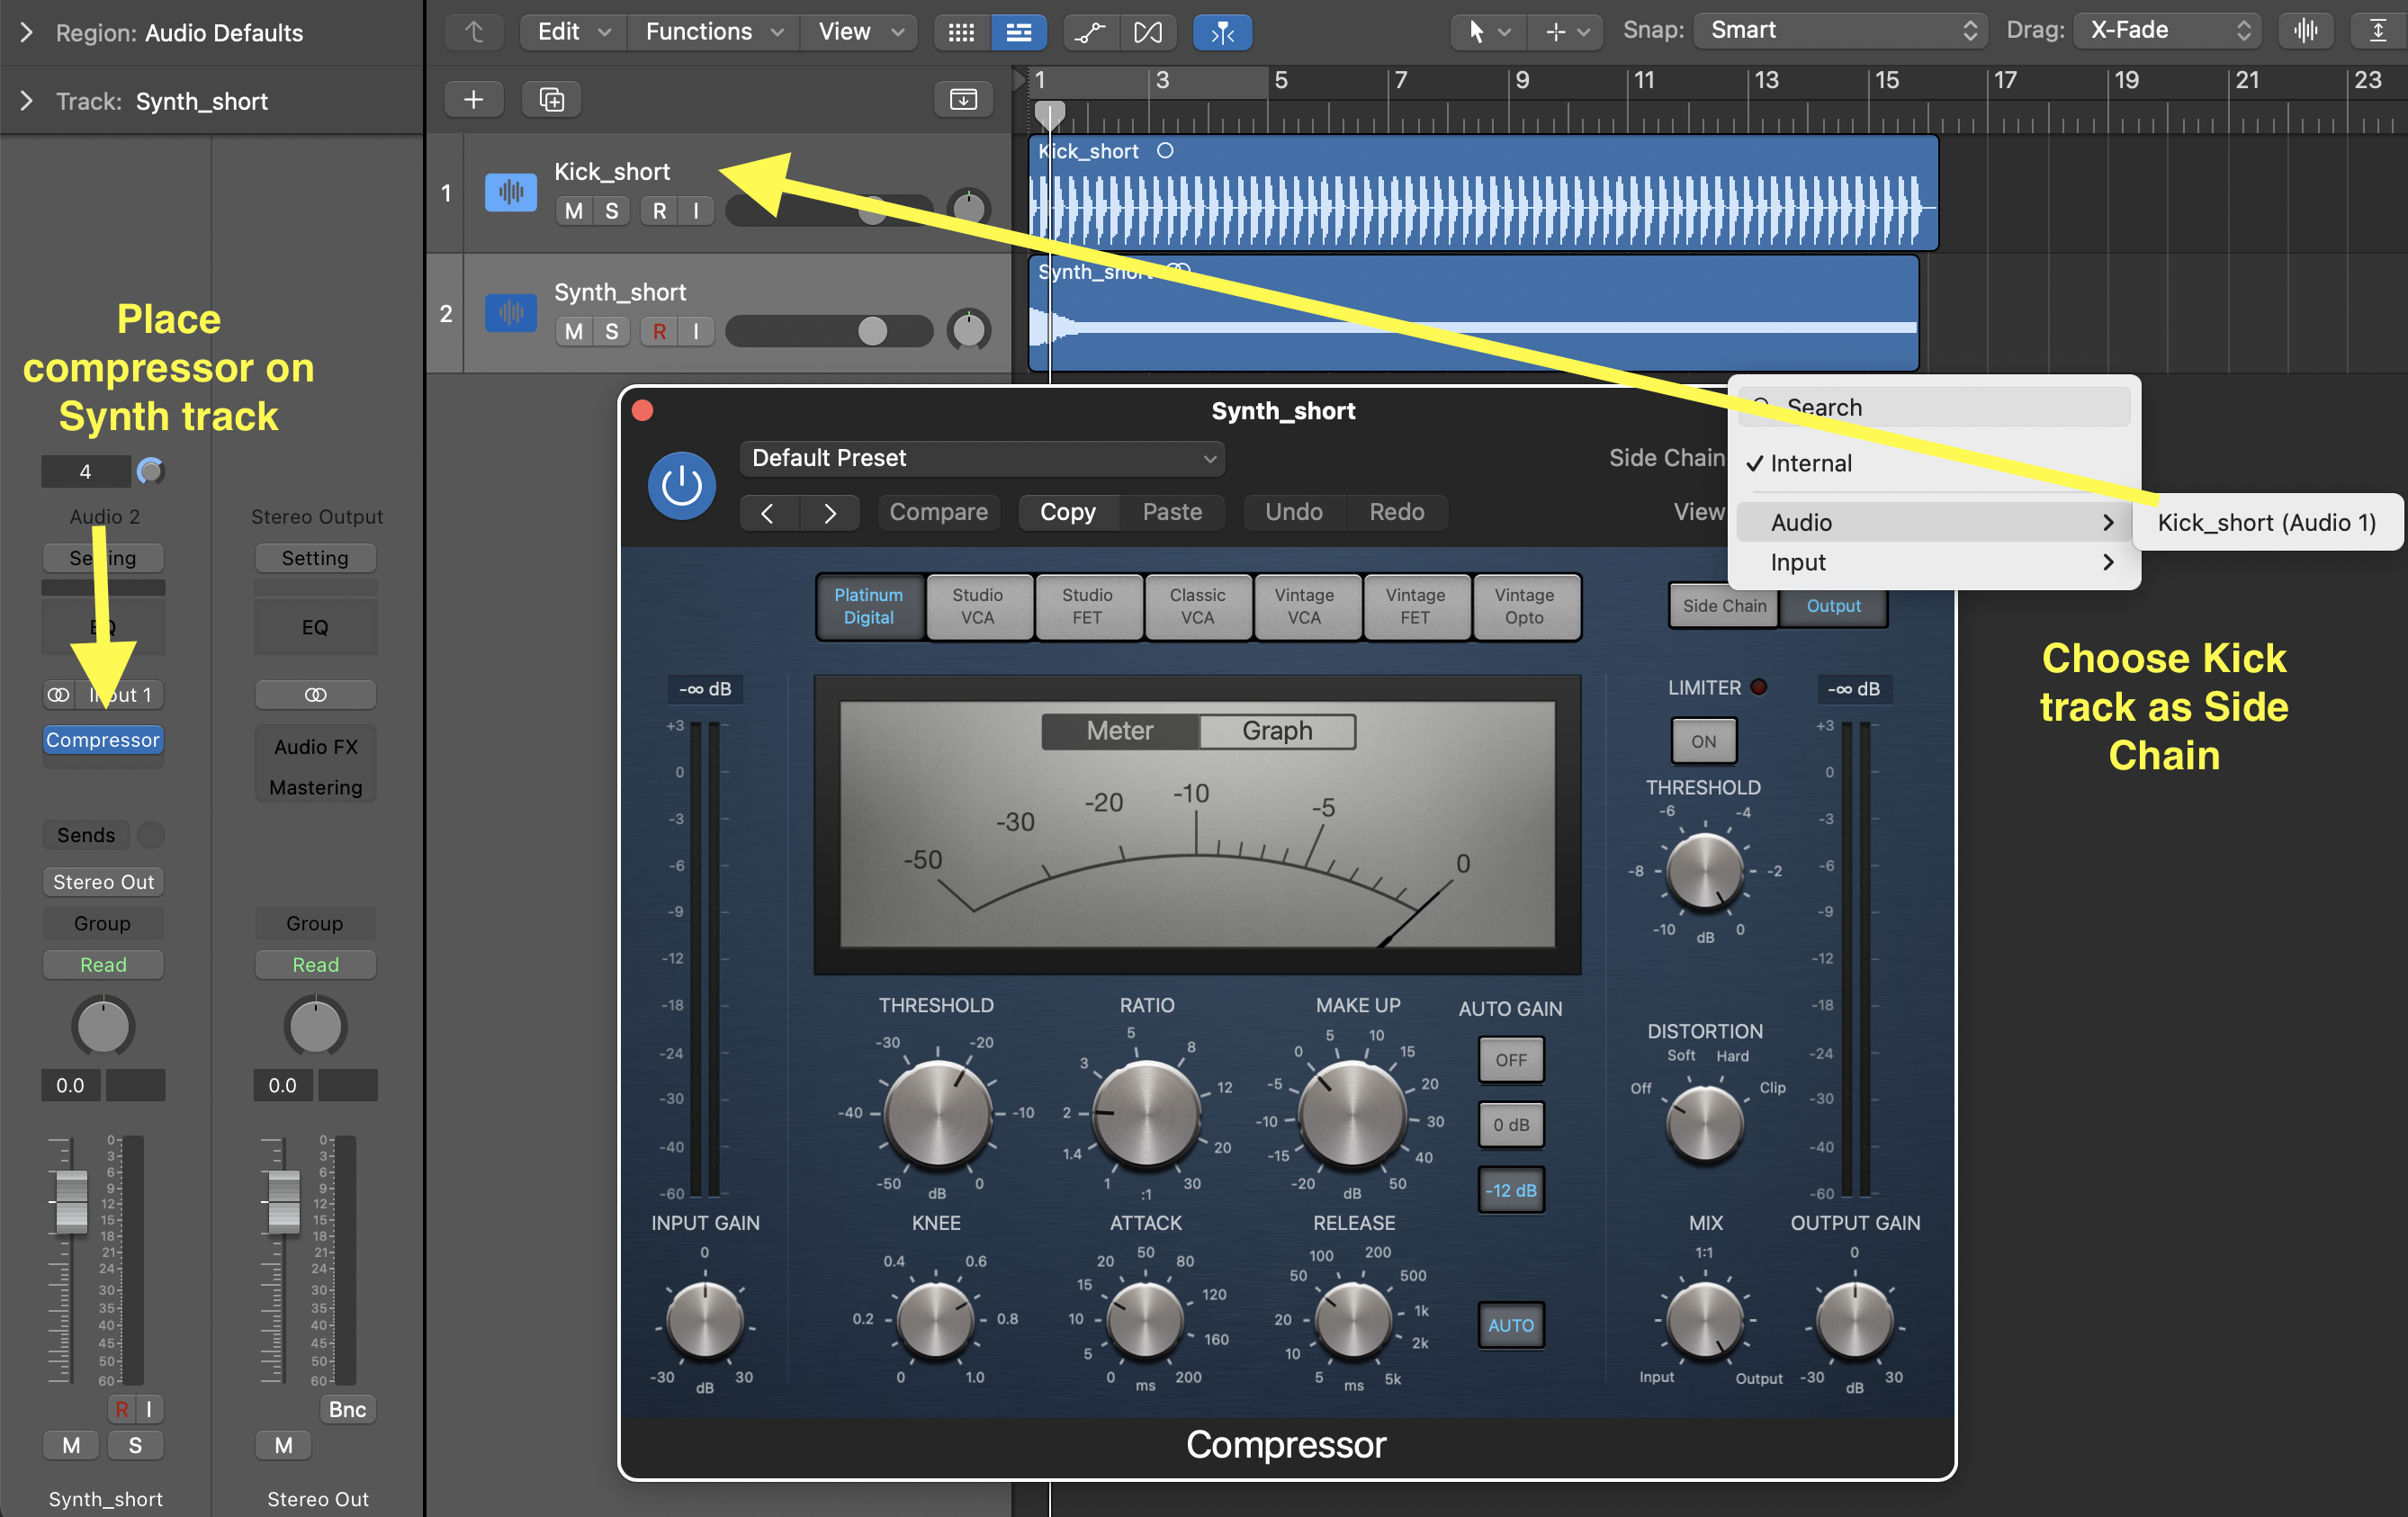The image size is (2408, 1517).
Task: Click the waveform zoom icon at top right
Action: click(2305, 31)
